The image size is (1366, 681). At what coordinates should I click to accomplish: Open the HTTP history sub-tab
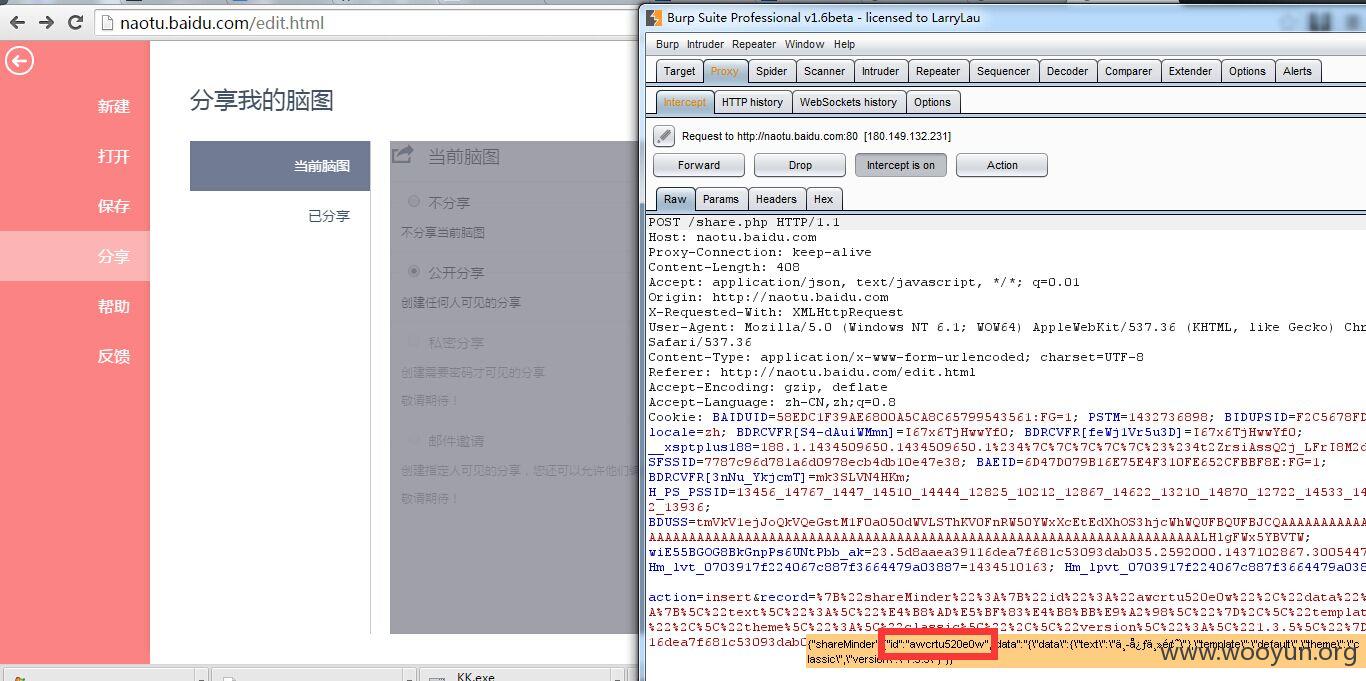point(752,102)
